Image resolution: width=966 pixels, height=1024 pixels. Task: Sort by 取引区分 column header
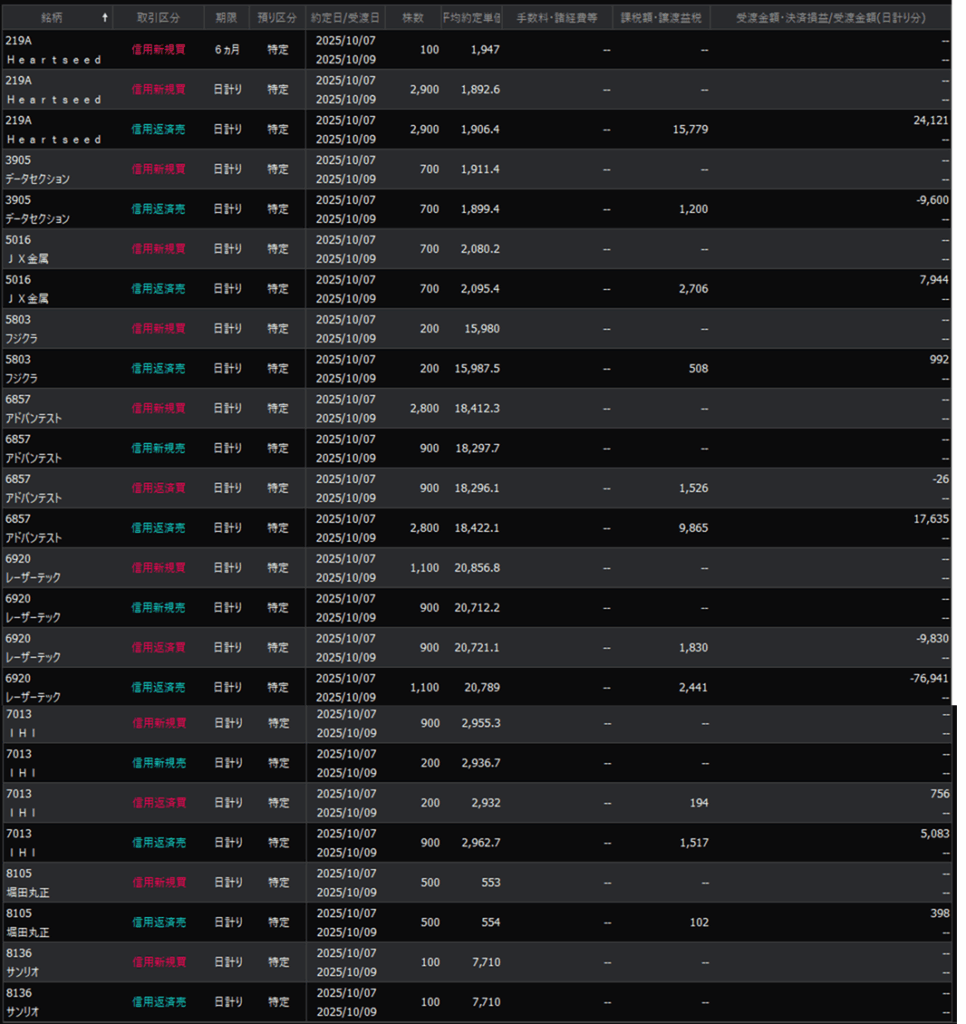157,18
